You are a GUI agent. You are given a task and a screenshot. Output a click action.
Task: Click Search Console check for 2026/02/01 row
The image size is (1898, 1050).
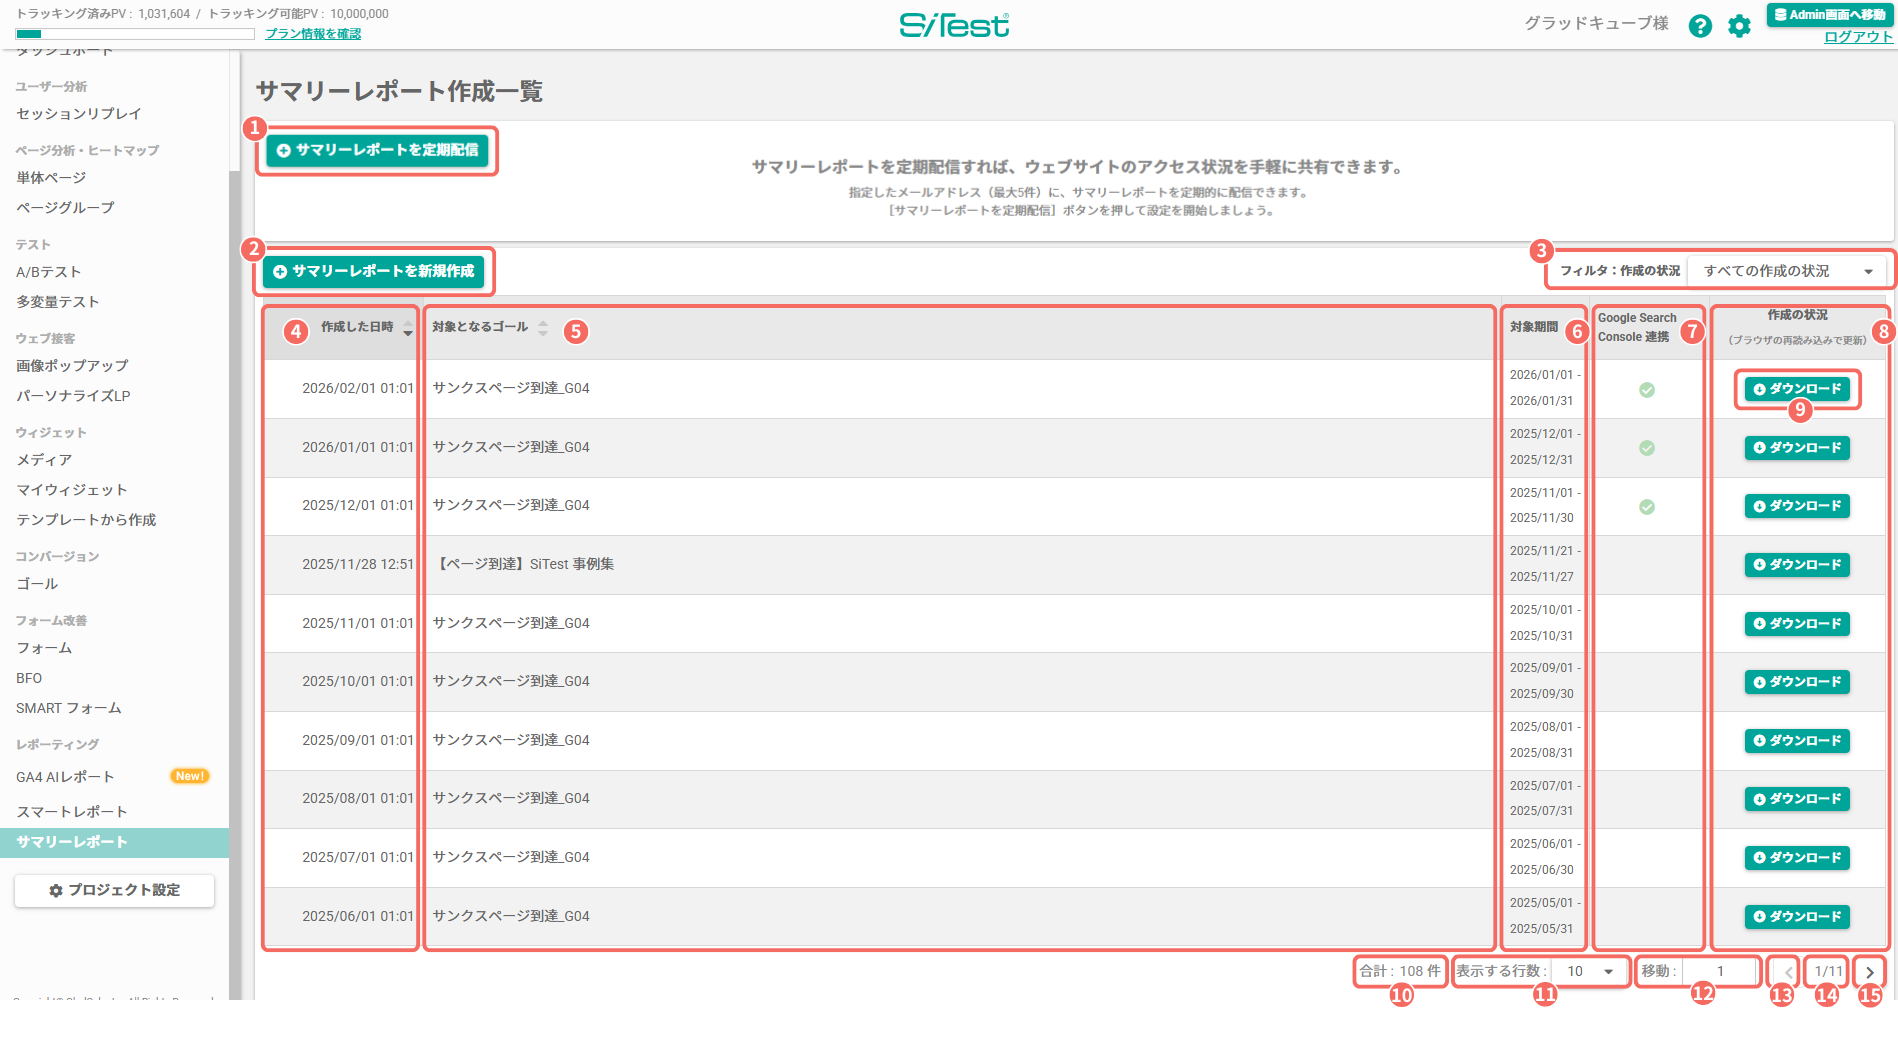click(x=1647, y=390)
